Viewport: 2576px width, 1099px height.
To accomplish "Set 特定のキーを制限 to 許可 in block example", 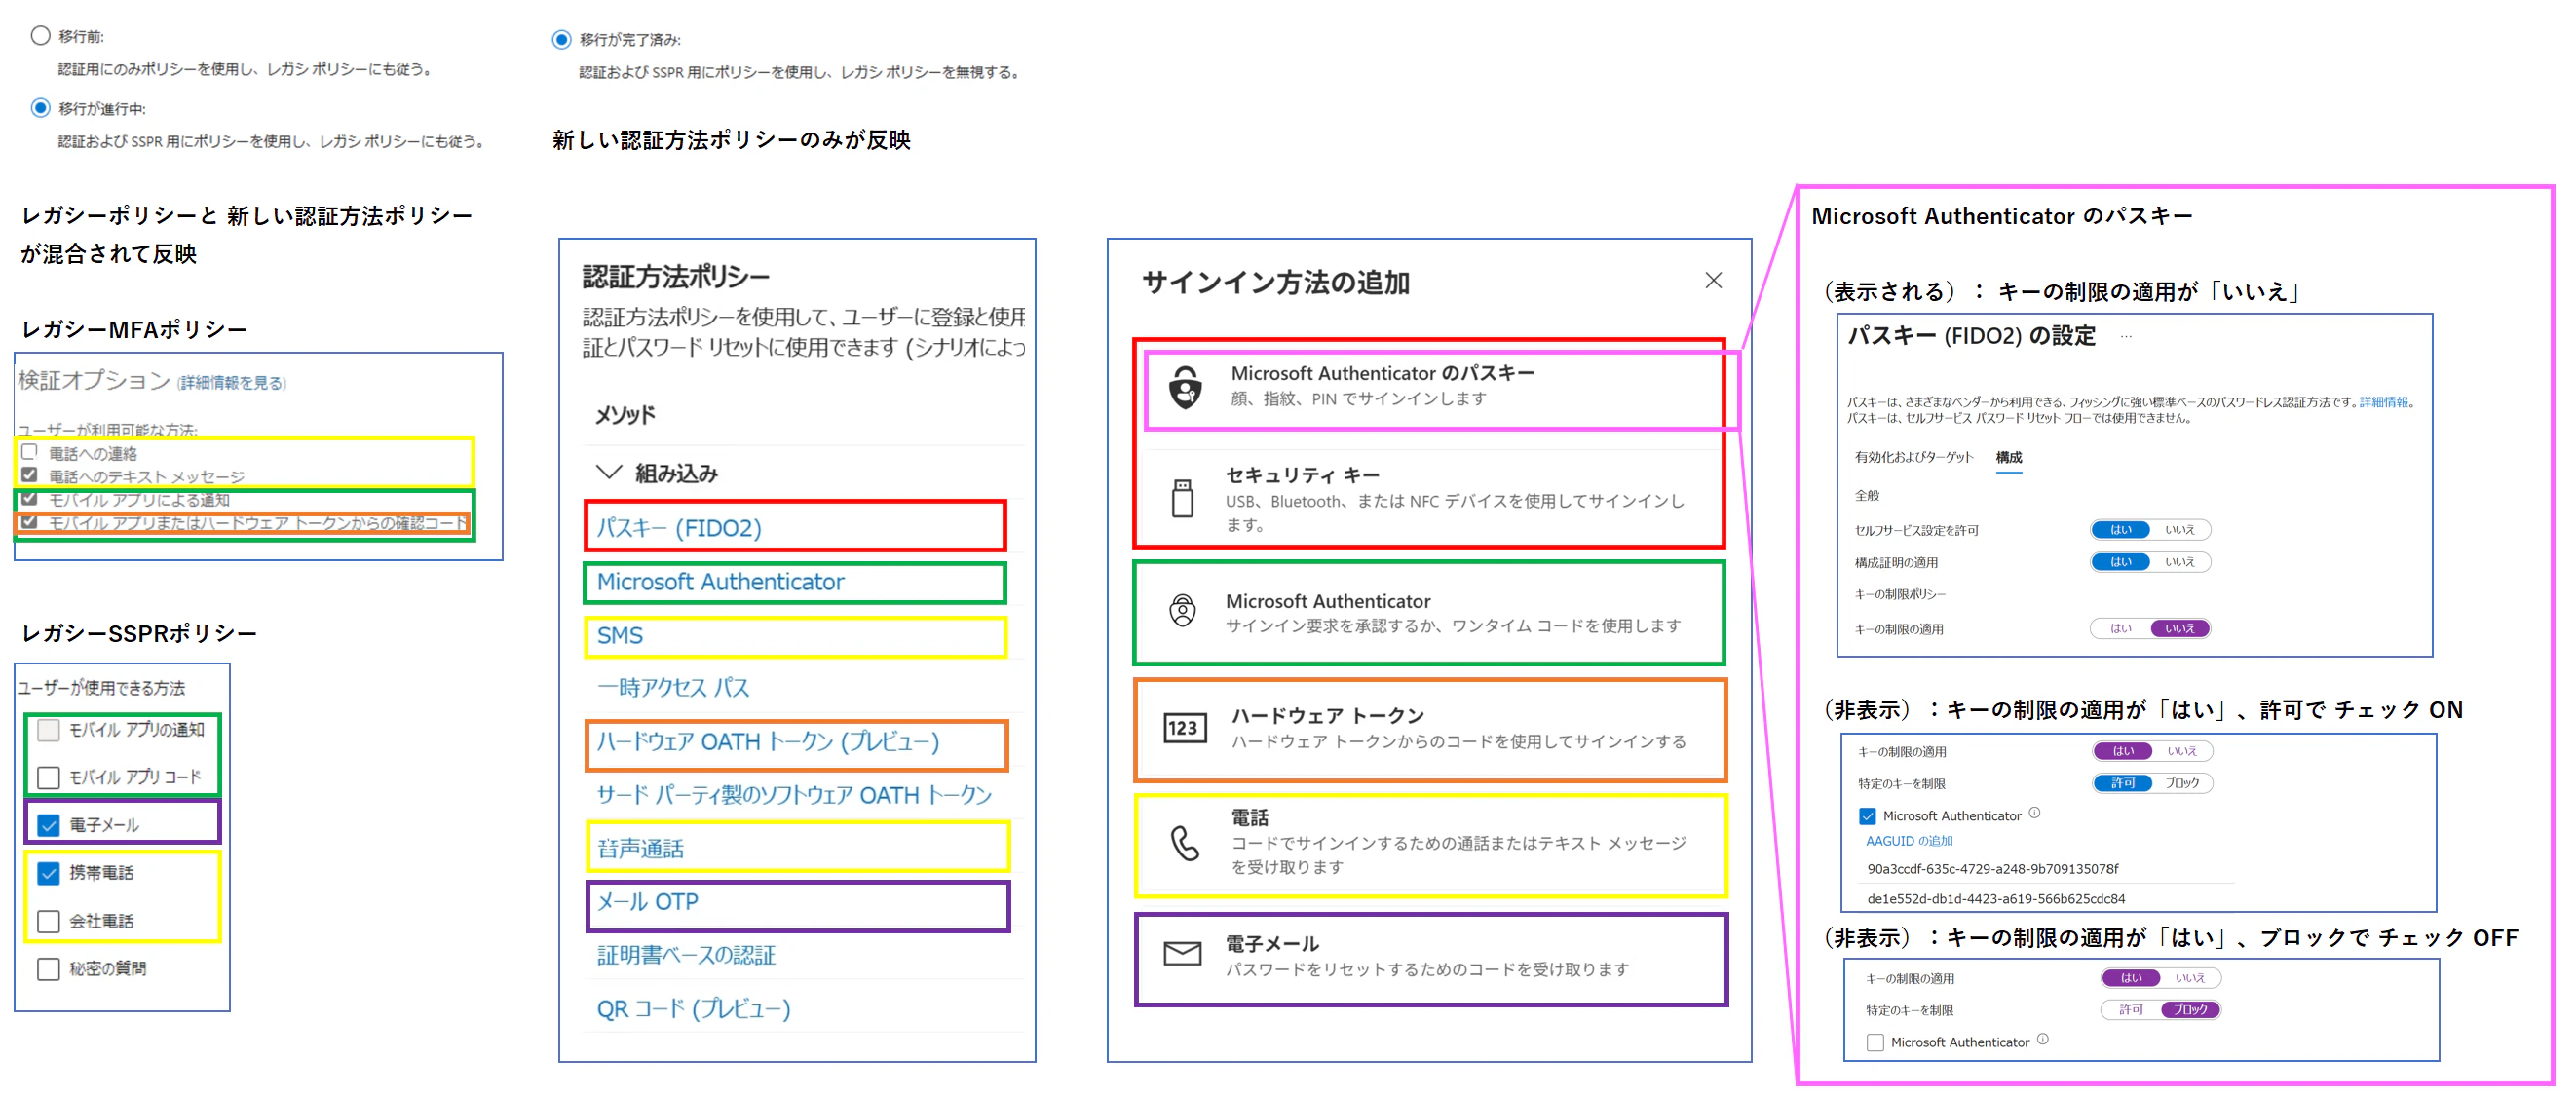I will [2131, 1010].
